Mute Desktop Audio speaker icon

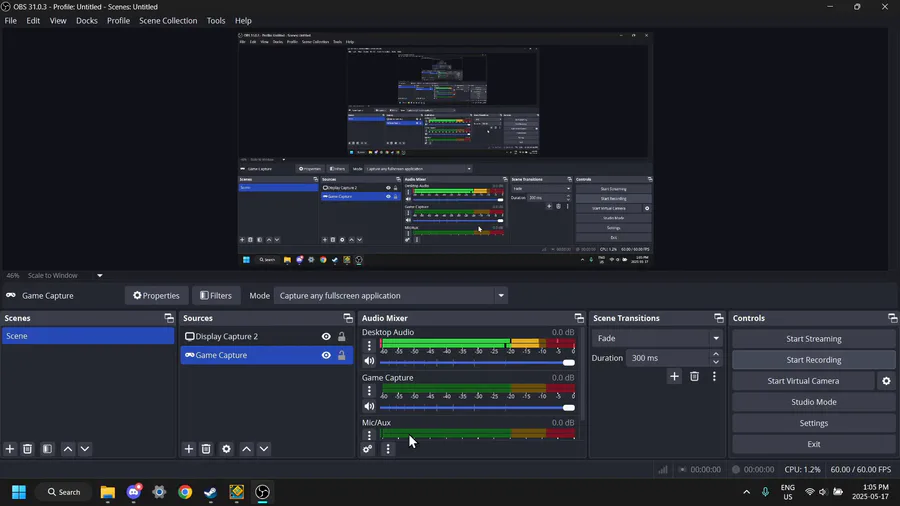(369, 361)
